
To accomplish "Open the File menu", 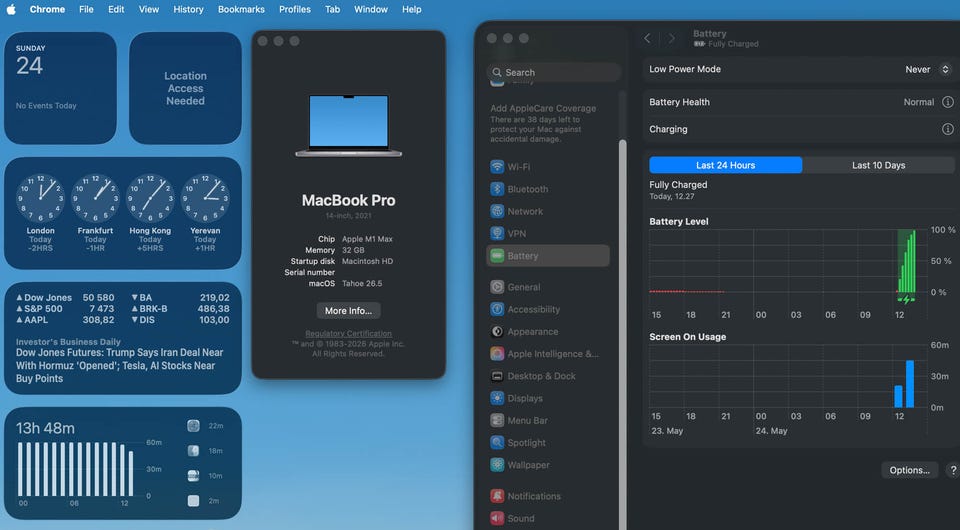I will click(86, 9).
